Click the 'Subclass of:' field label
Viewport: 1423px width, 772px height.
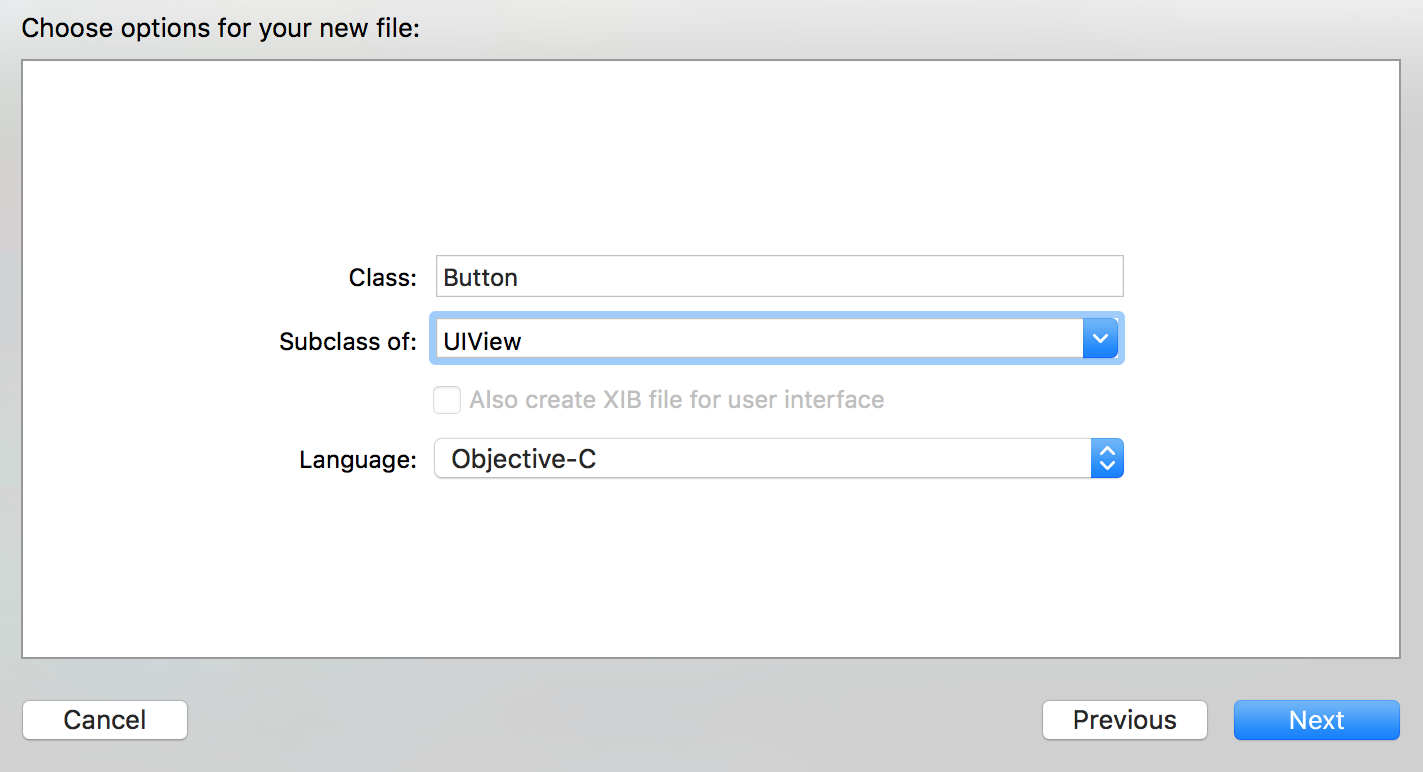point(347,341)
